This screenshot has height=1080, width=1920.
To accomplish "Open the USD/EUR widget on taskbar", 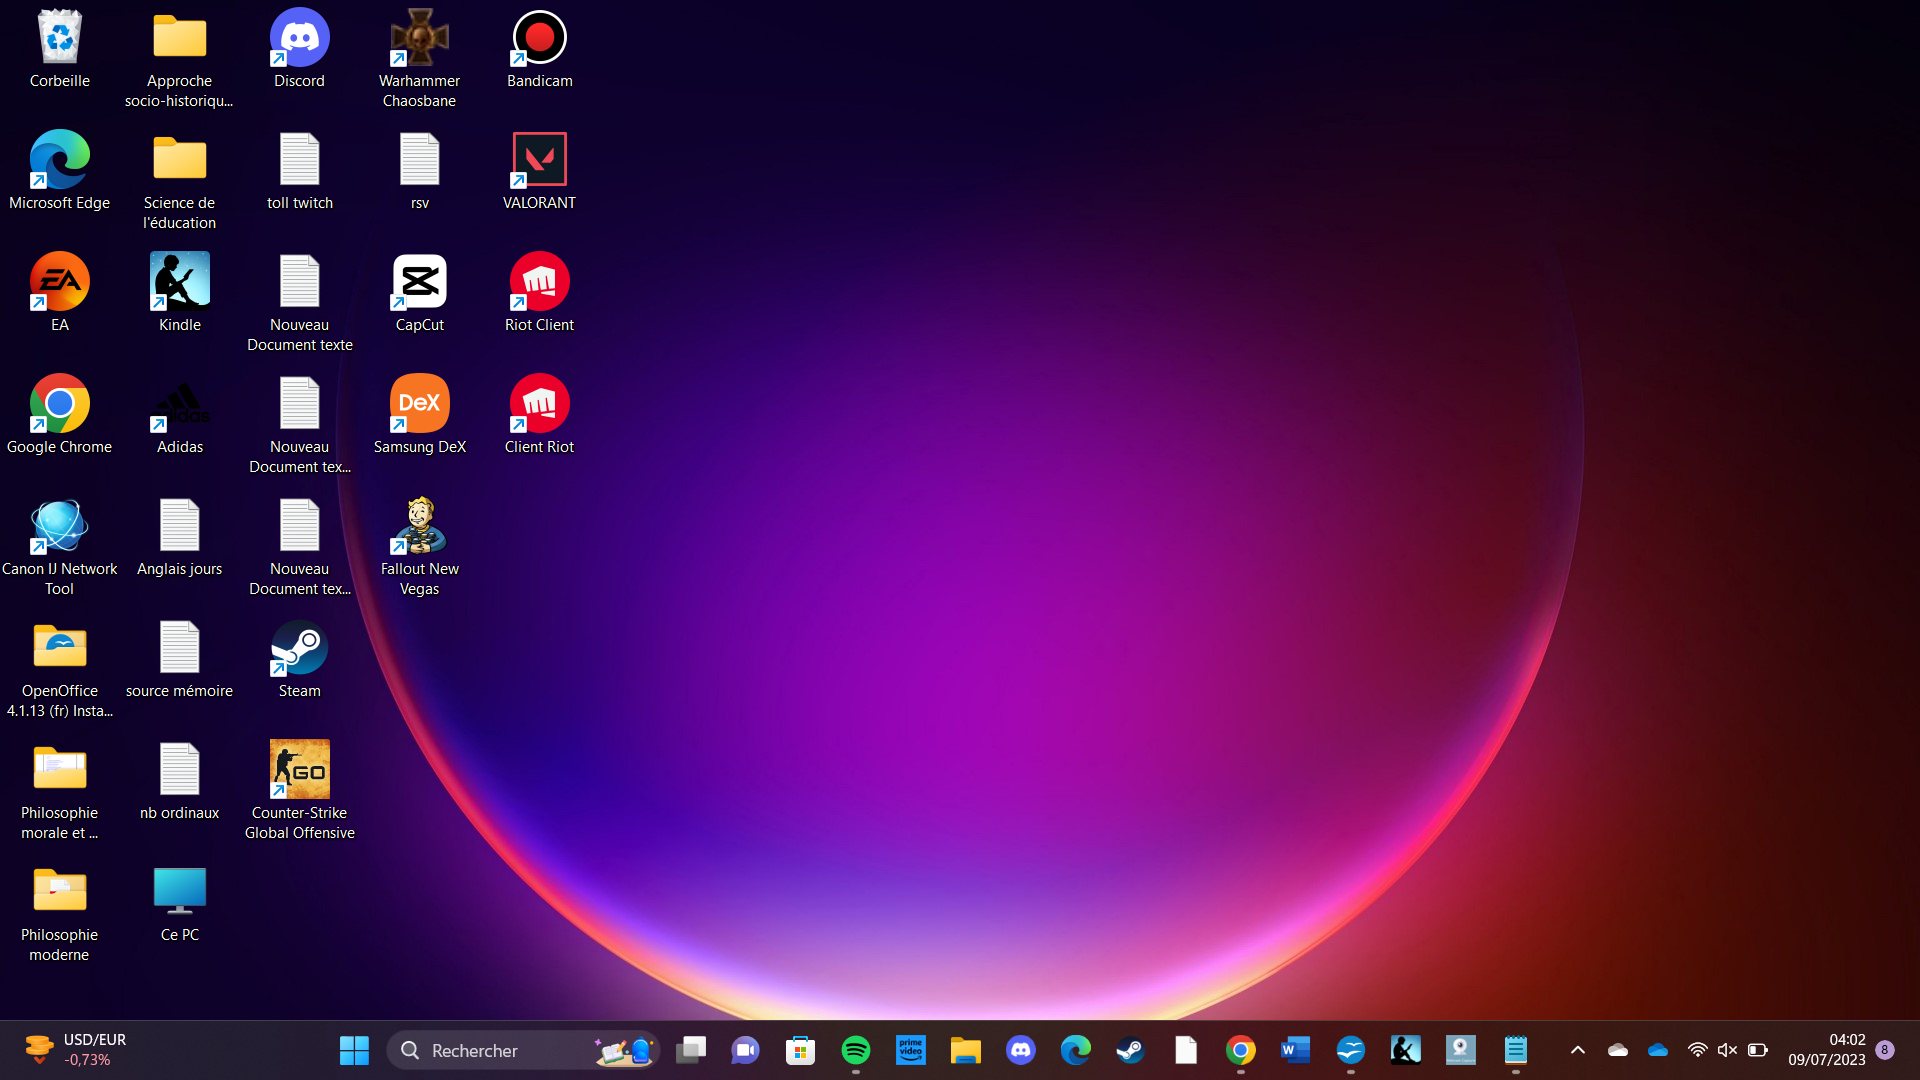I will pyautogui.click(x=75, y=1050).
